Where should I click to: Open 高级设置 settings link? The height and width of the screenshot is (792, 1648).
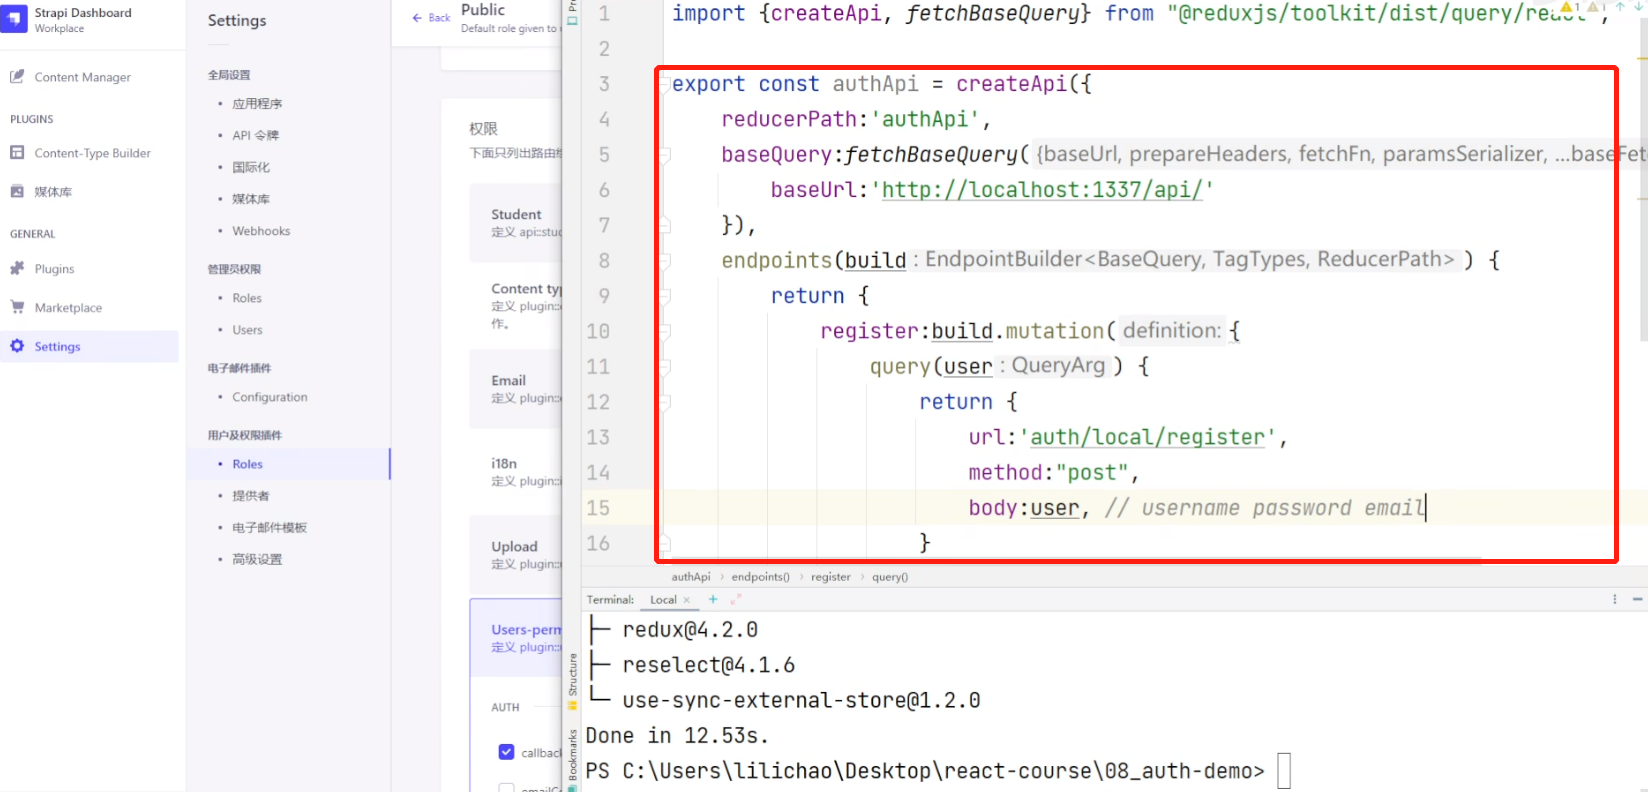pyautogui.click(x=257, y=559)
